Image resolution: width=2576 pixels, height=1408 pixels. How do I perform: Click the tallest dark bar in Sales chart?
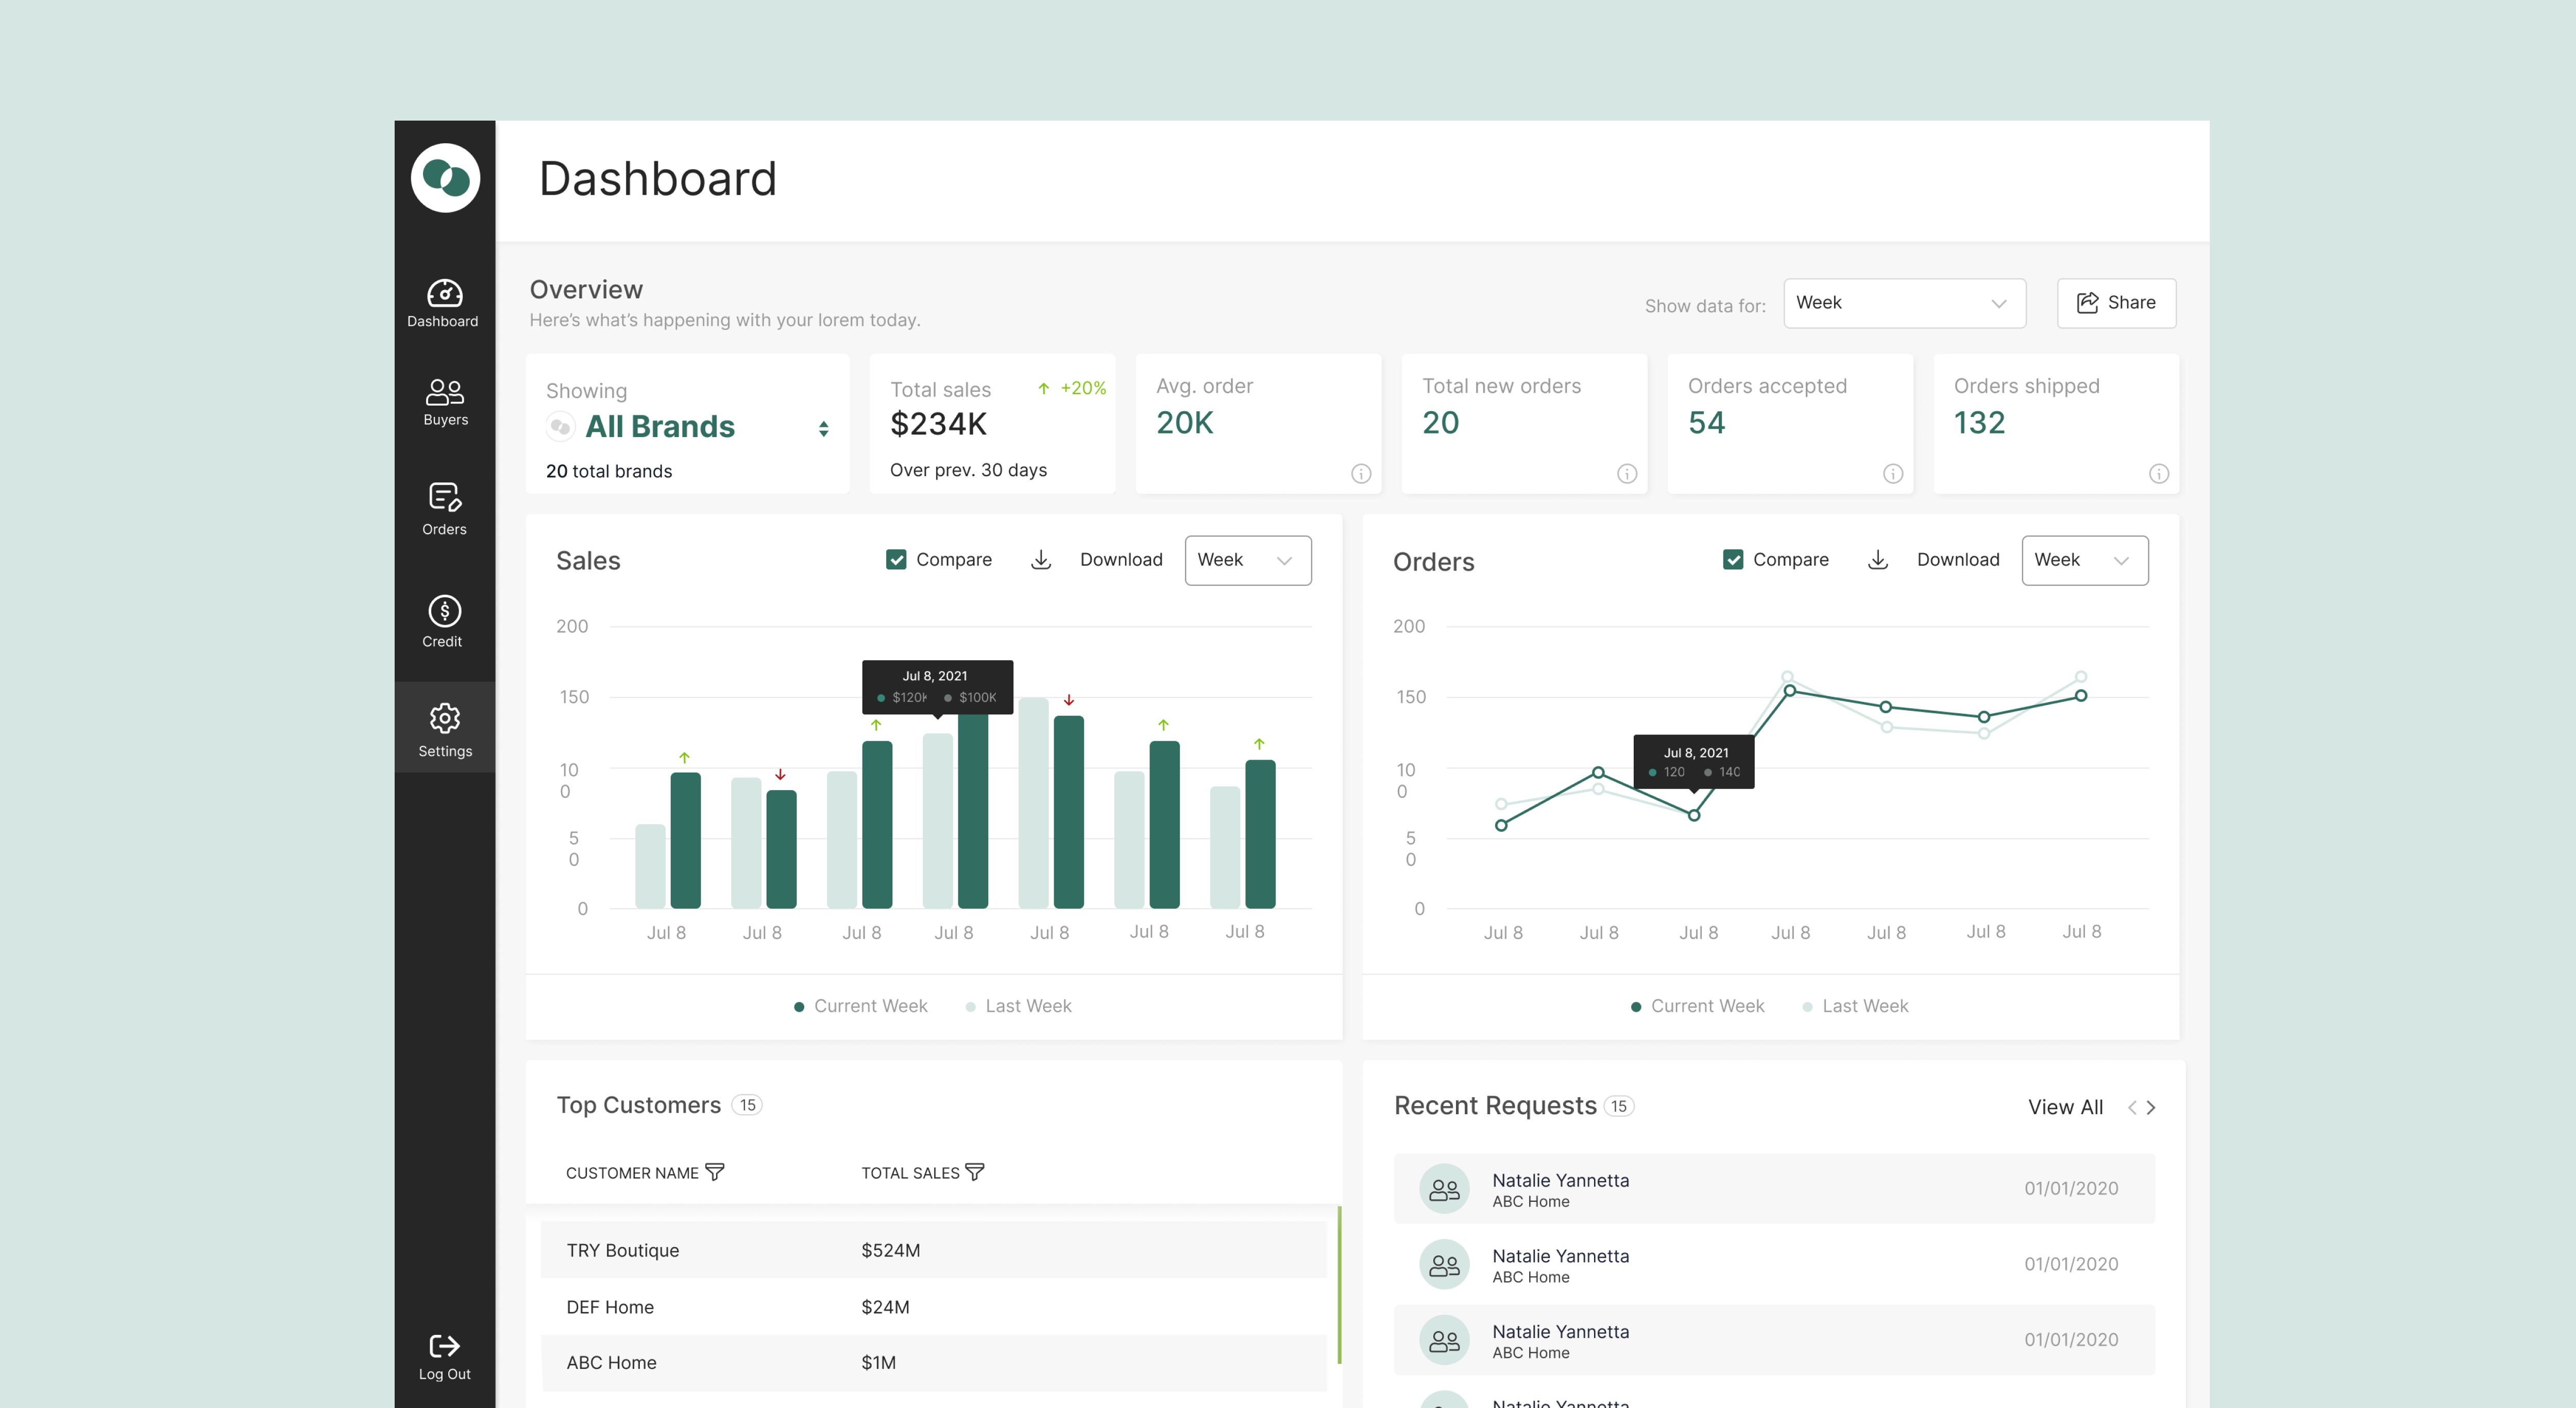[973, 810]
